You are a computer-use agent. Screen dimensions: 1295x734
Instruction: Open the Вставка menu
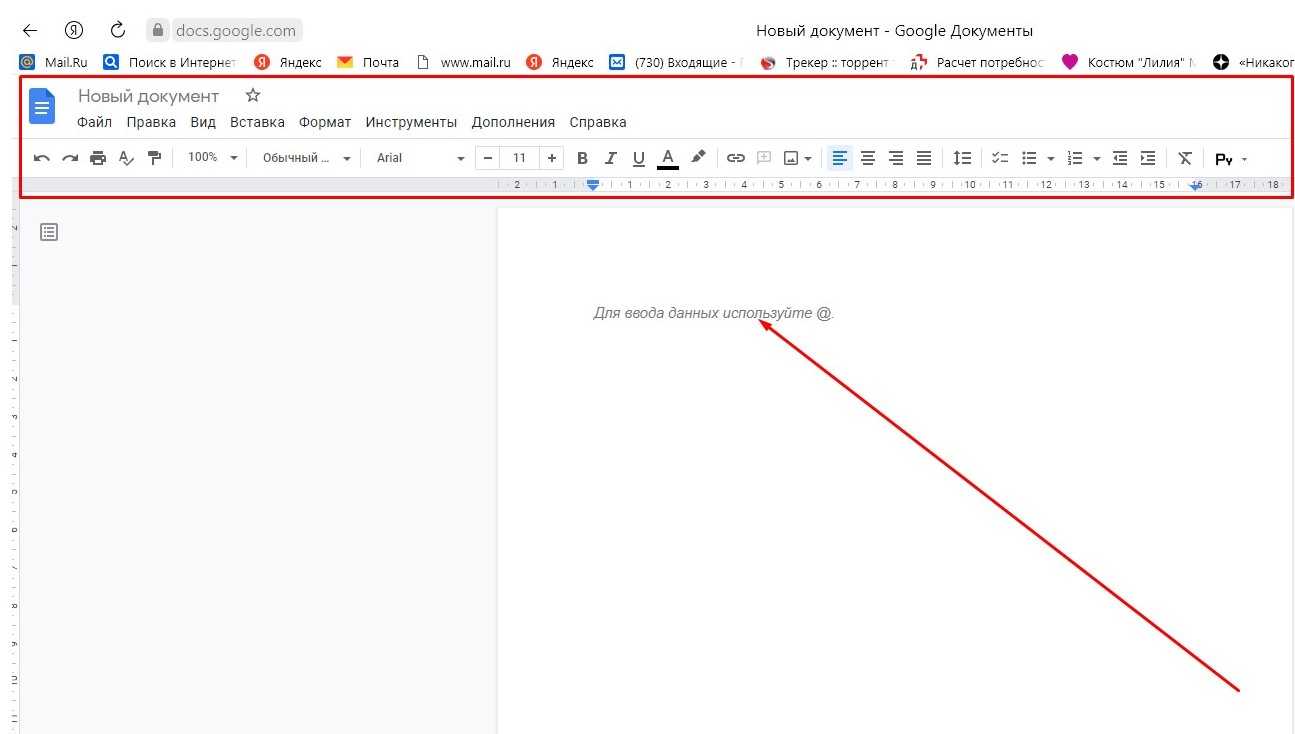pos(257,122)
